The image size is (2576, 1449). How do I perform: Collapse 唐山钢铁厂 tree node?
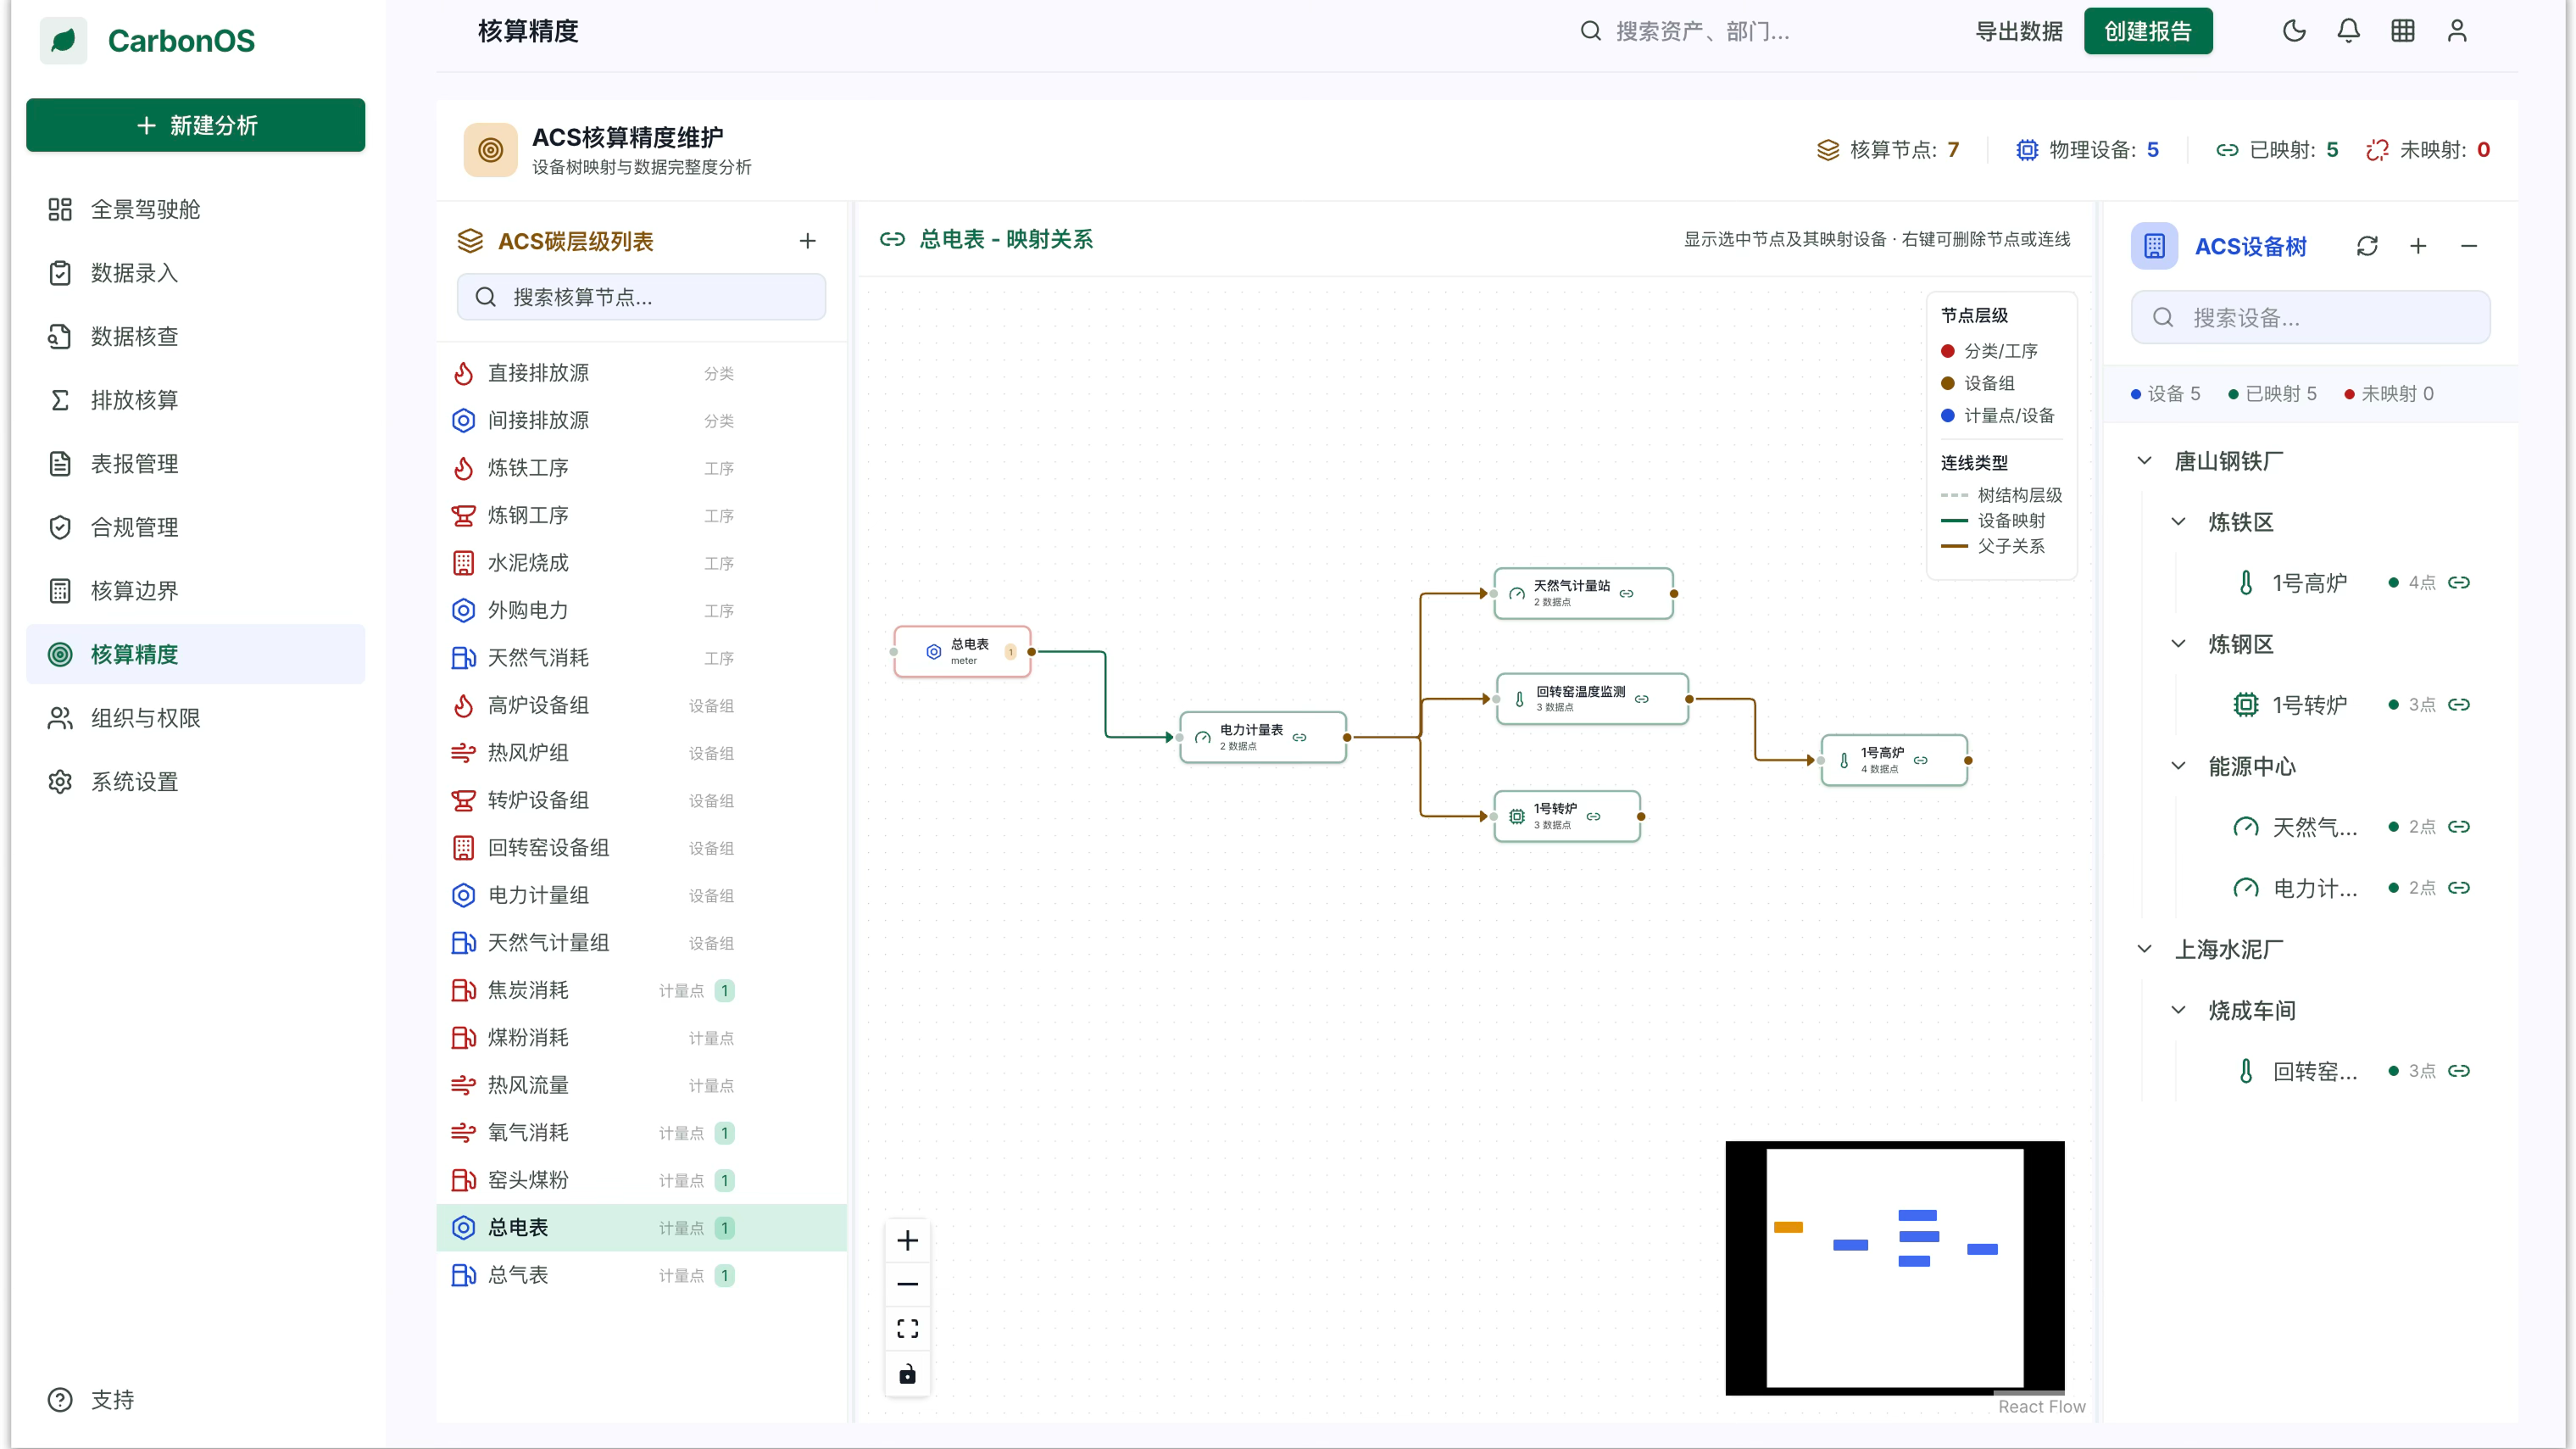2144,461
